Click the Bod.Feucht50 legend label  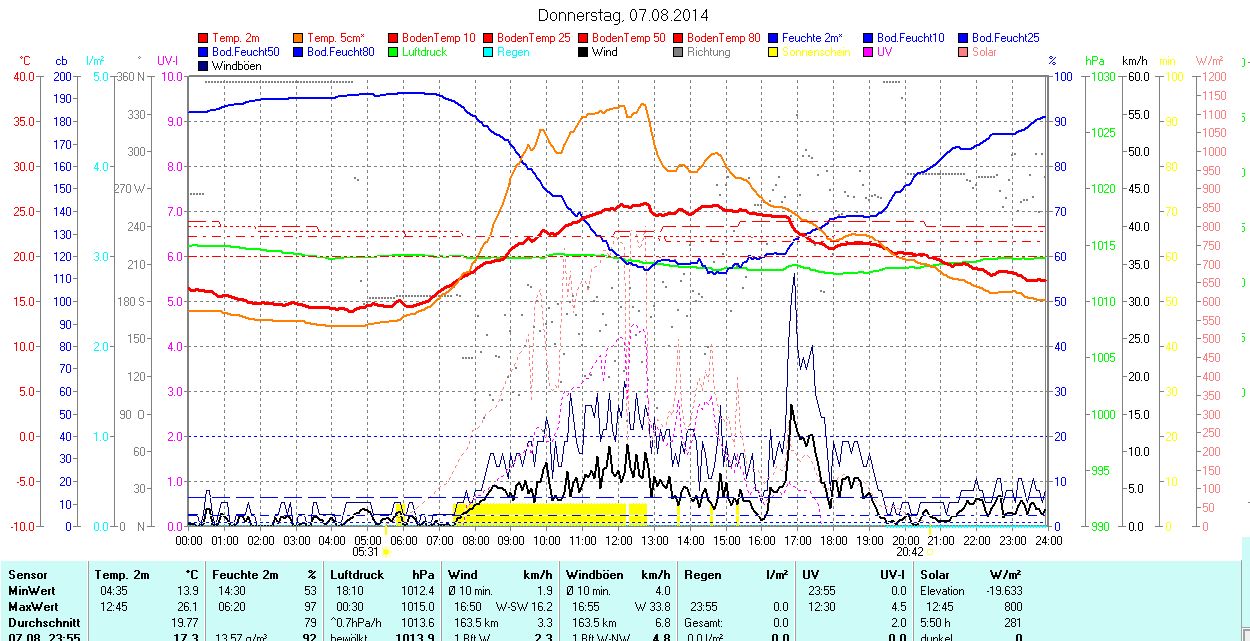[246, 52]
